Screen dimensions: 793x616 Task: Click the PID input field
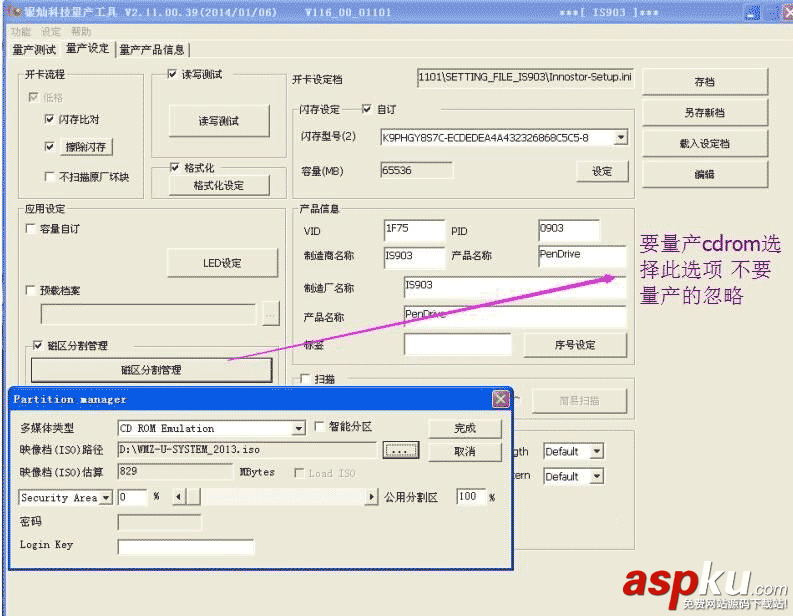[569, 230]
